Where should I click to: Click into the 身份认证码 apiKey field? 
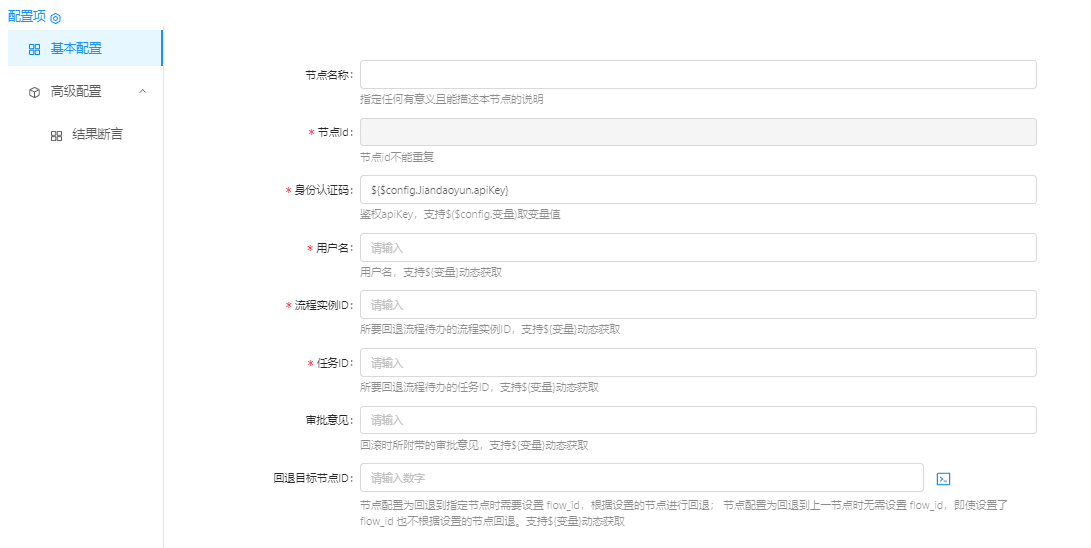click(x=697, y=189)
